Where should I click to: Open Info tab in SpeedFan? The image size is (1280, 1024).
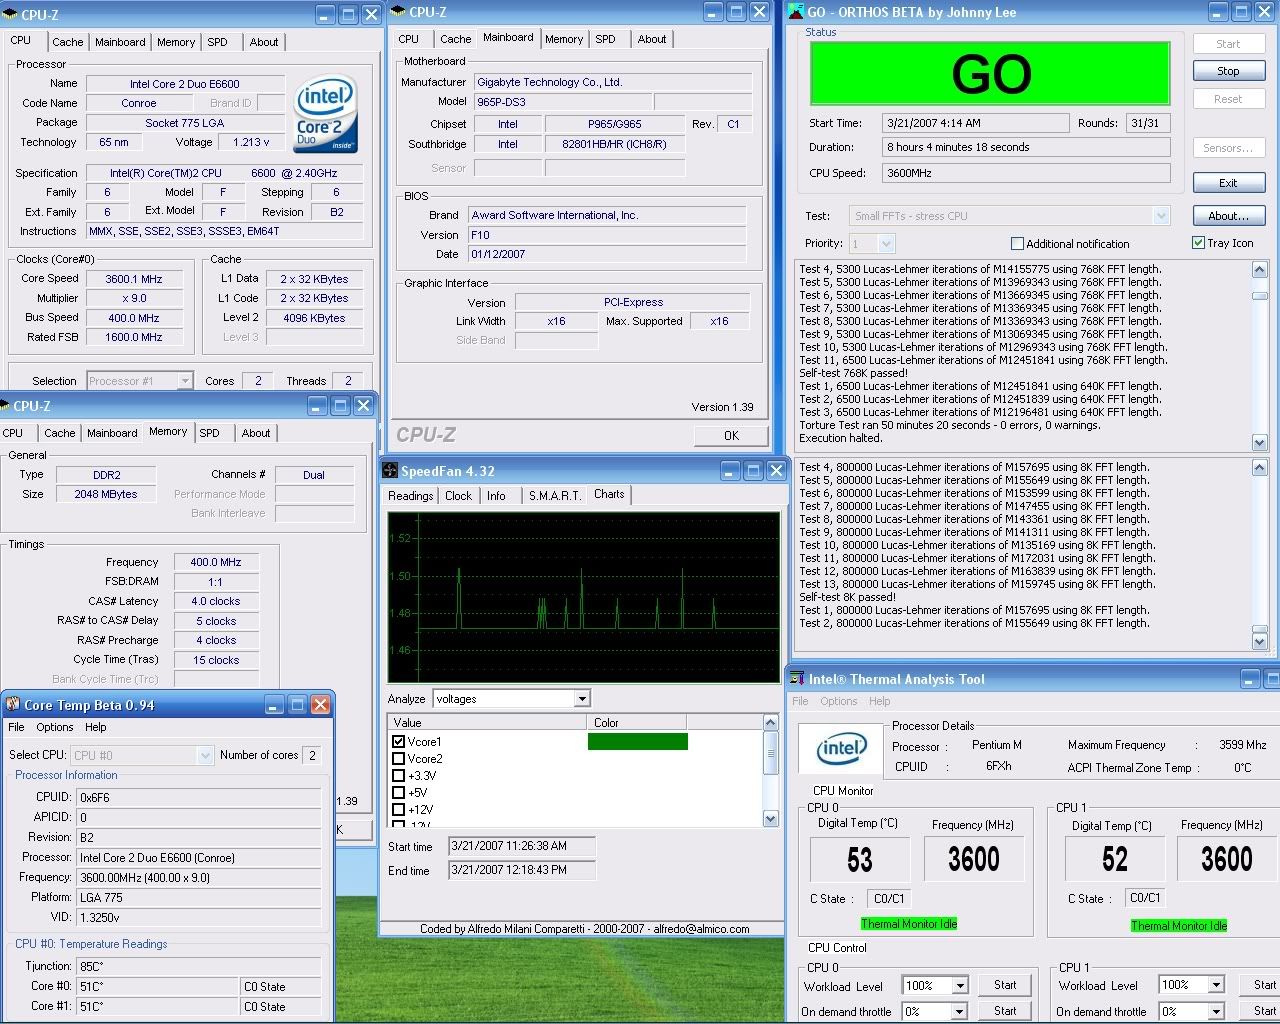[x=496, y=495]
